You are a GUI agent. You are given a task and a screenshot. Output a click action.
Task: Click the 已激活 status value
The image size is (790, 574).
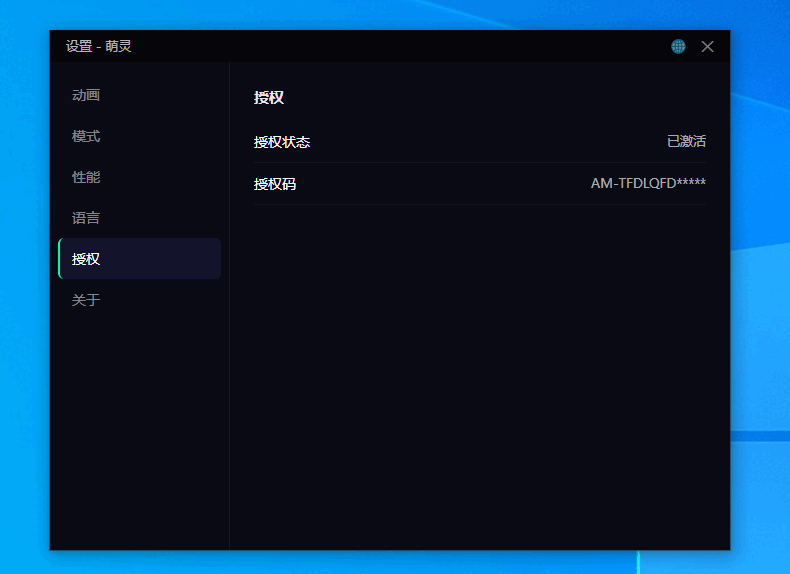pyautogui.click(x=686, y=141)
